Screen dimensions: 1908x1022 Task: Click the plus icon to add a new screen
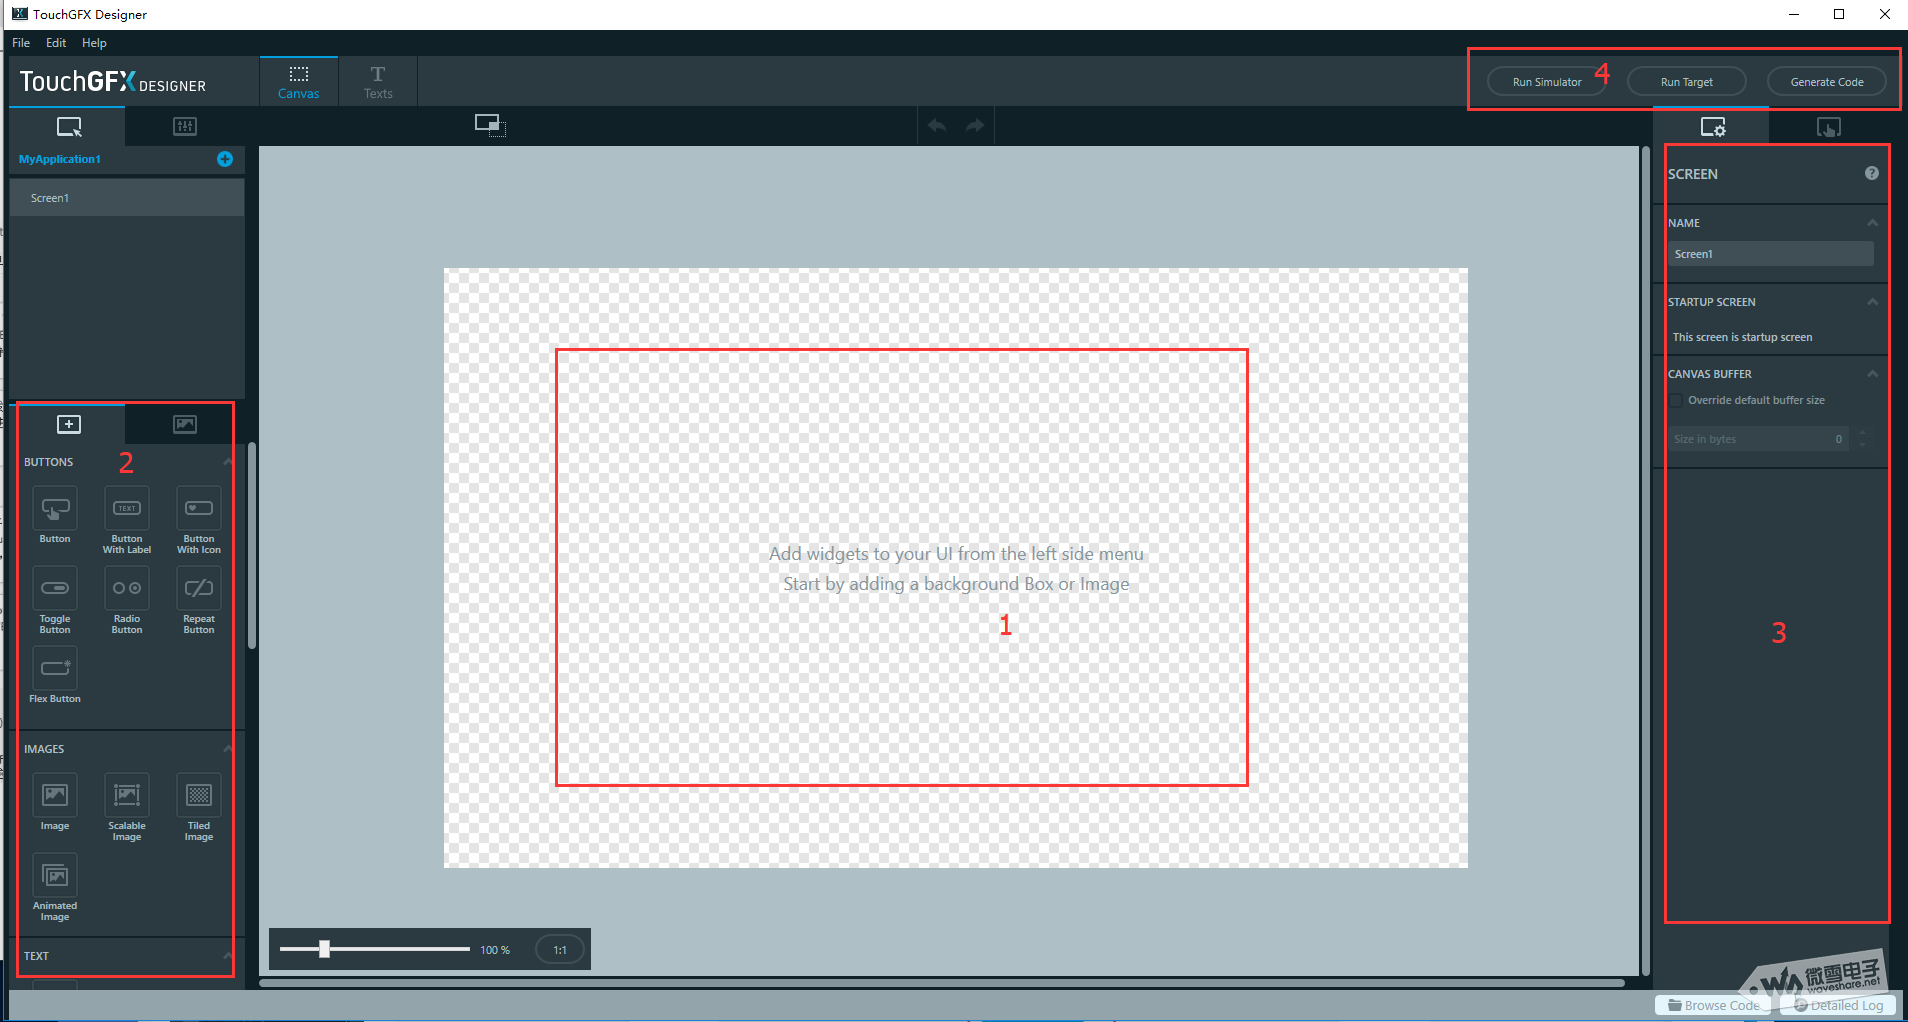(225, 159)
